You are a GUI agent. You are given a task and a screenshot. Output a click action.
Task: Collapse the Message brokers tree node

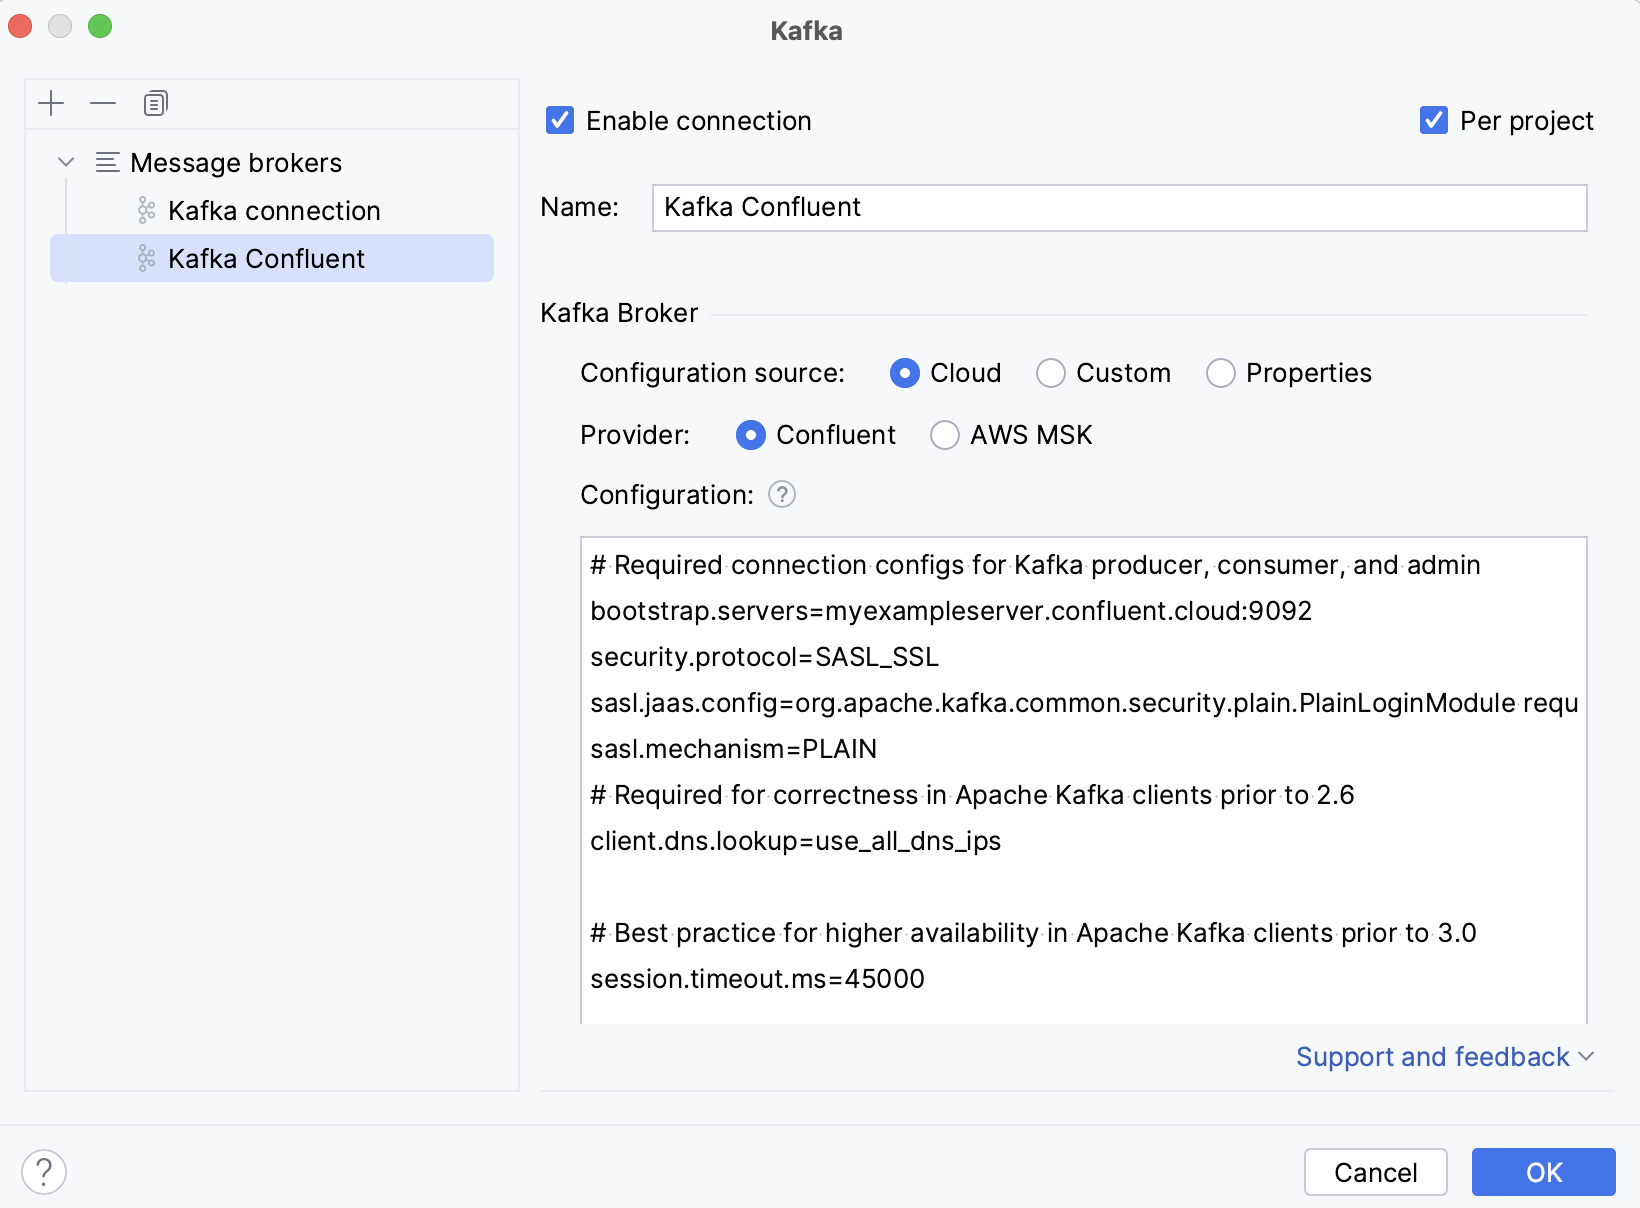pyautogui.click(x=66, y=162)
